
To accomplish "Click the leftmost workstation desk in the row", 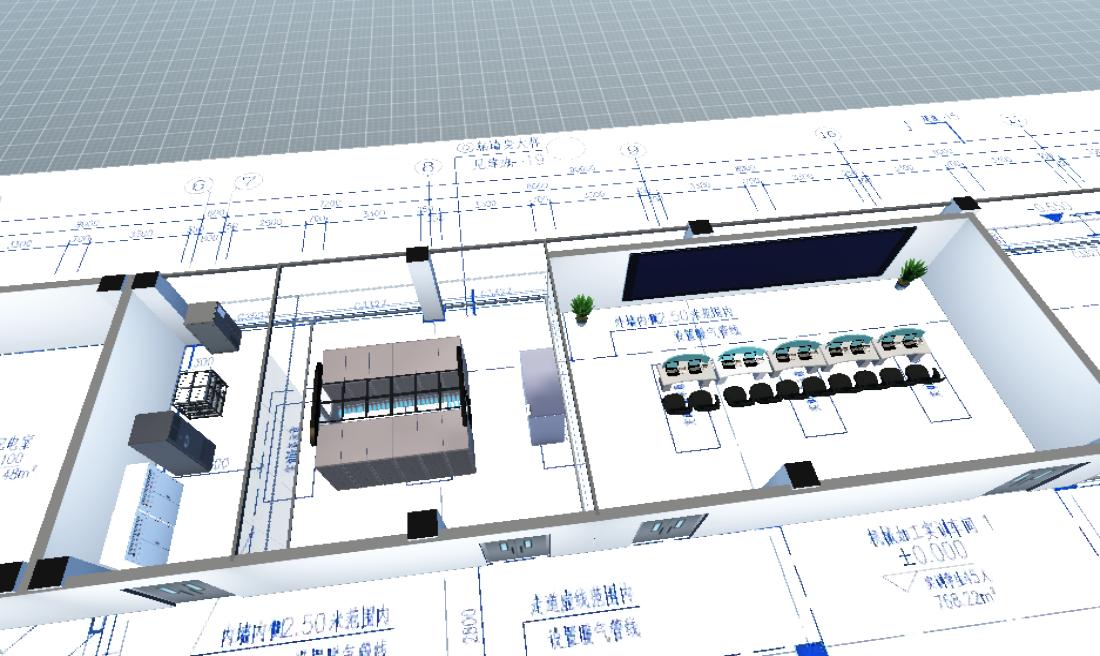I will [x=687, y=369].
